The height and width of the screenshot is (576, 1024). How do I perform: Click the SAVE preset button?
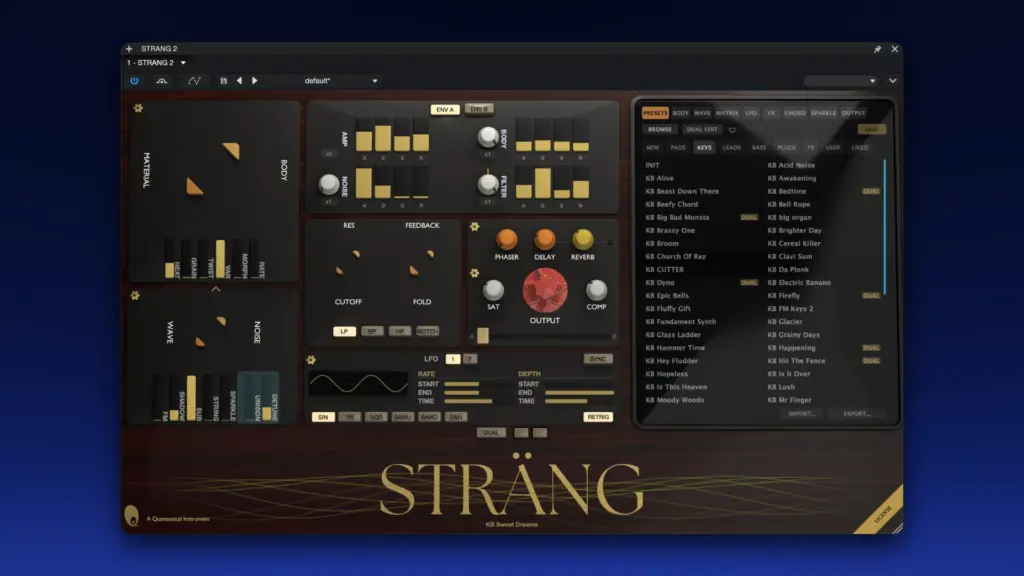(x=871, y=130)
